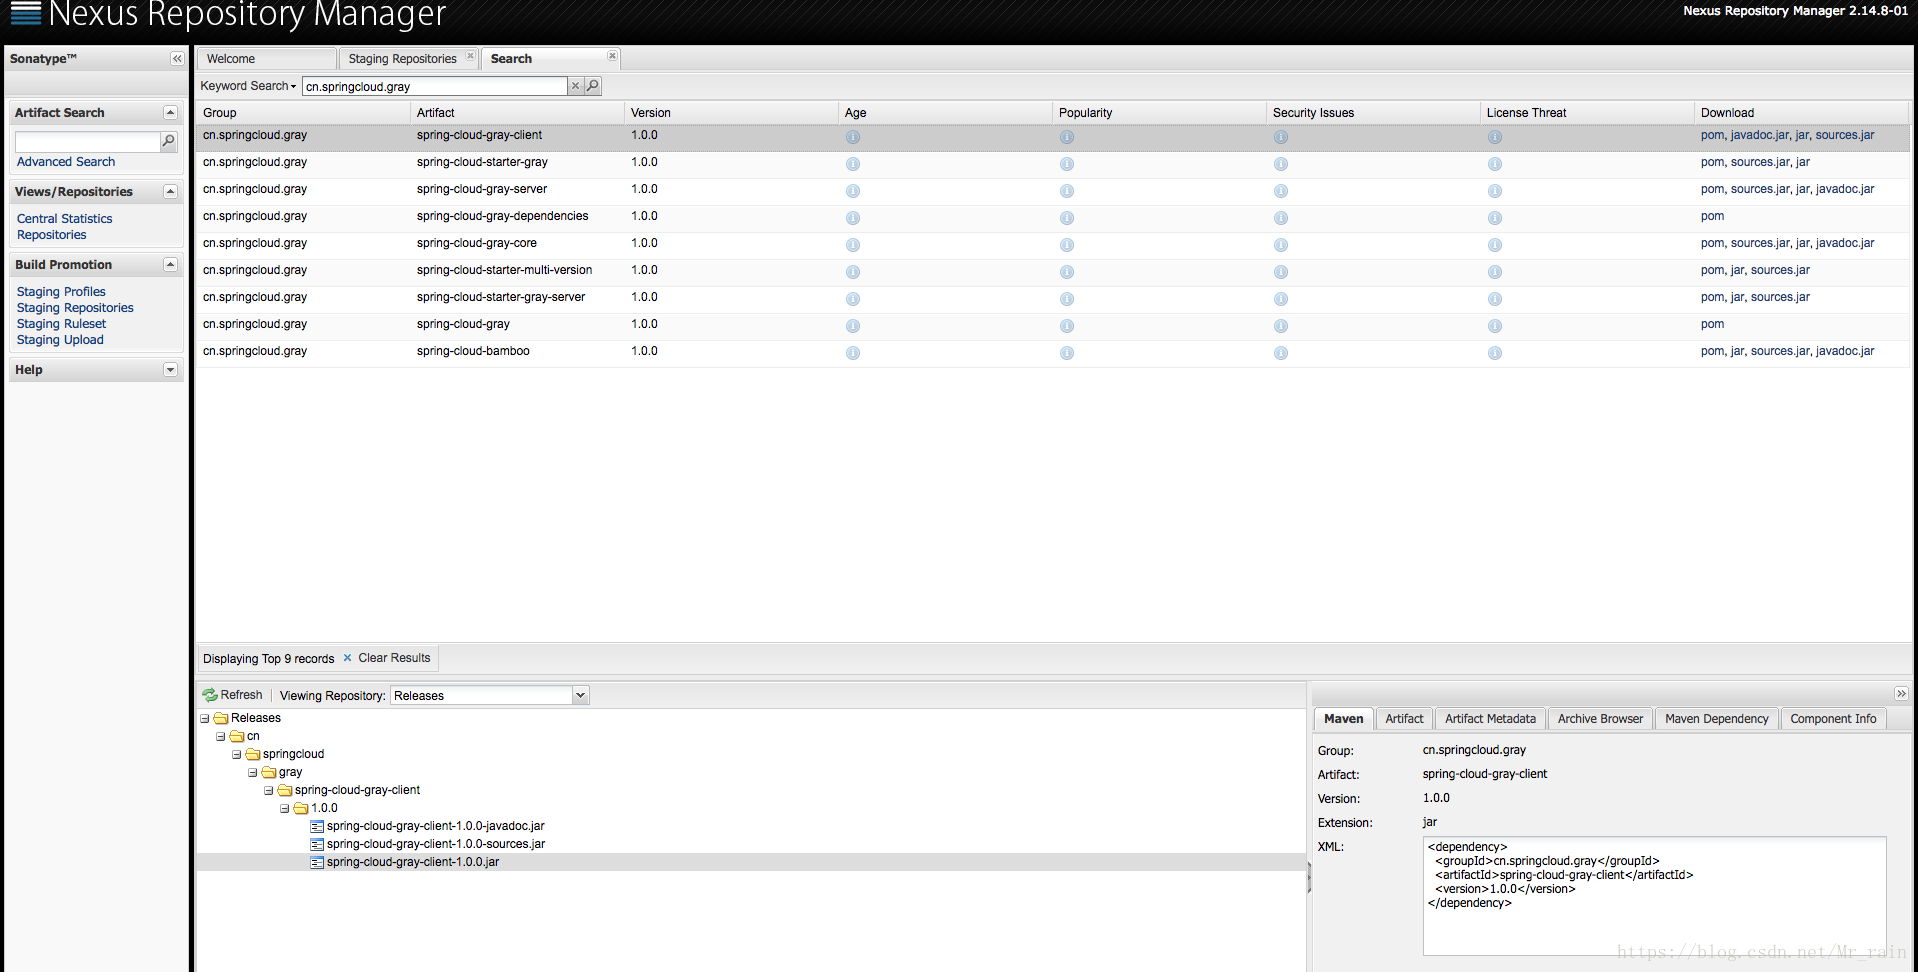Close the Search tab
The image size is (1918, 972).
[612, 56]
